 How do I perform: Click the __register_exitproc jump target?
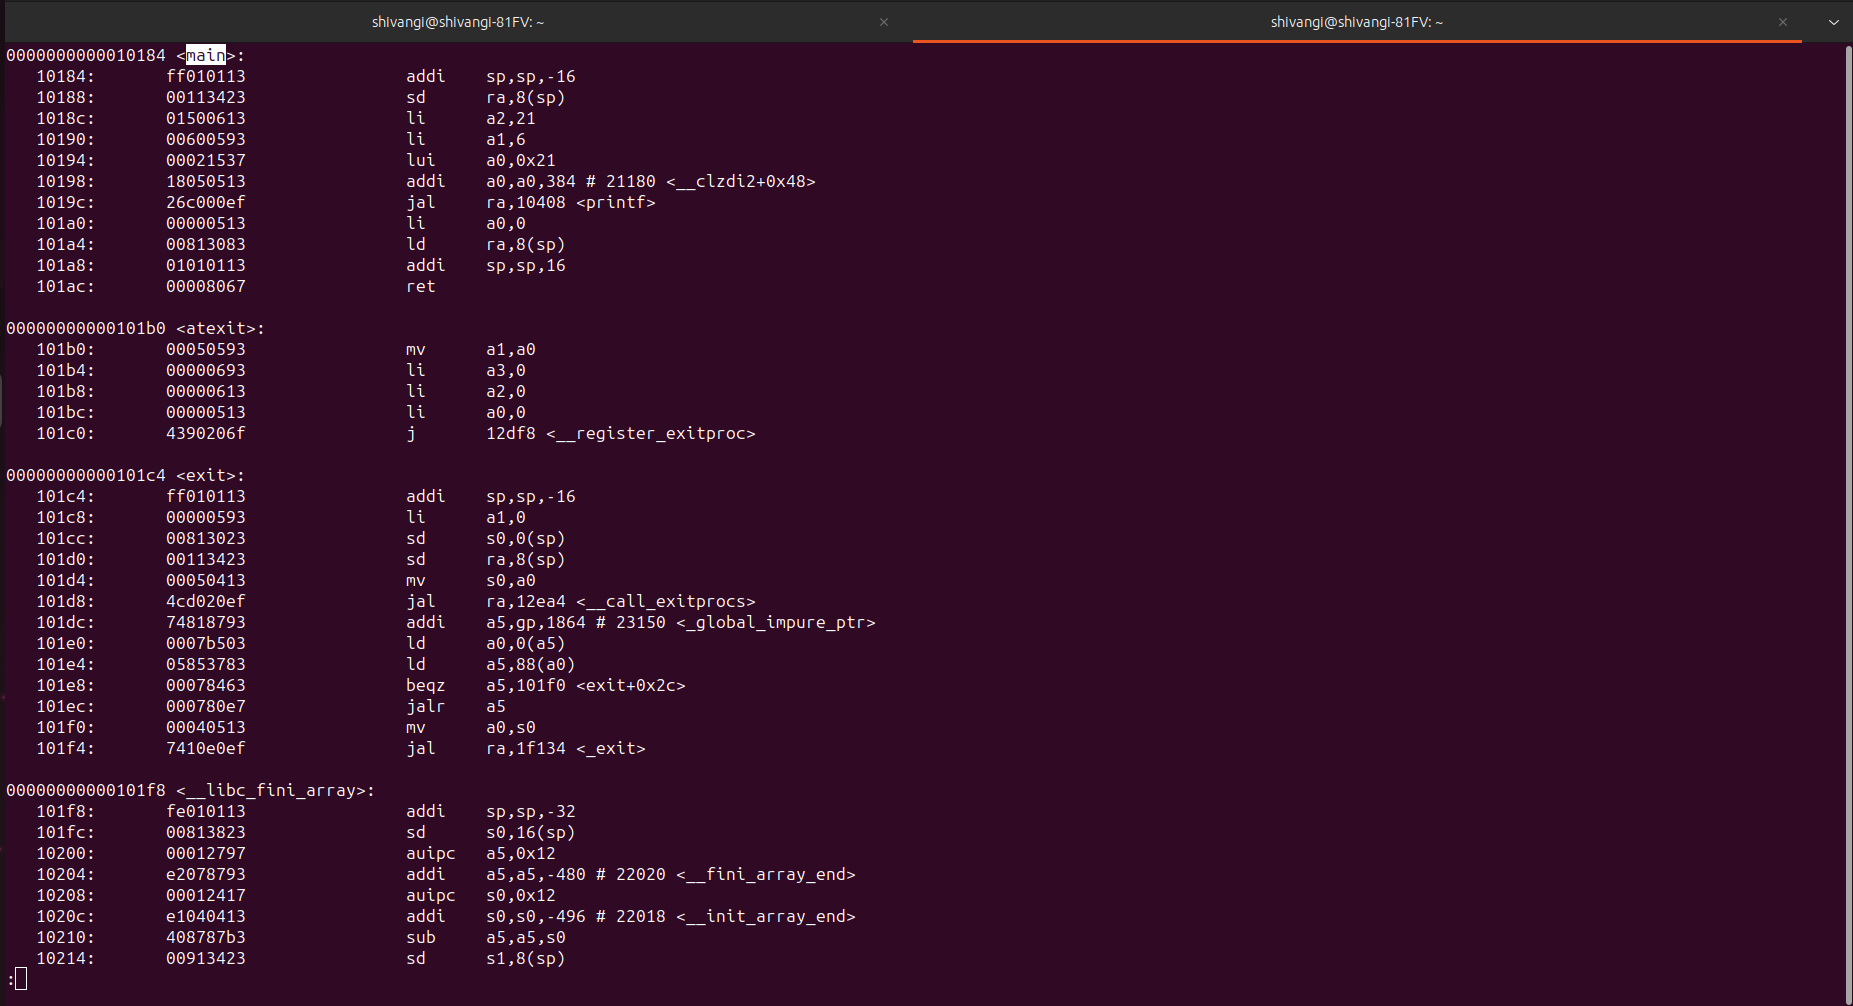[650, 433]
